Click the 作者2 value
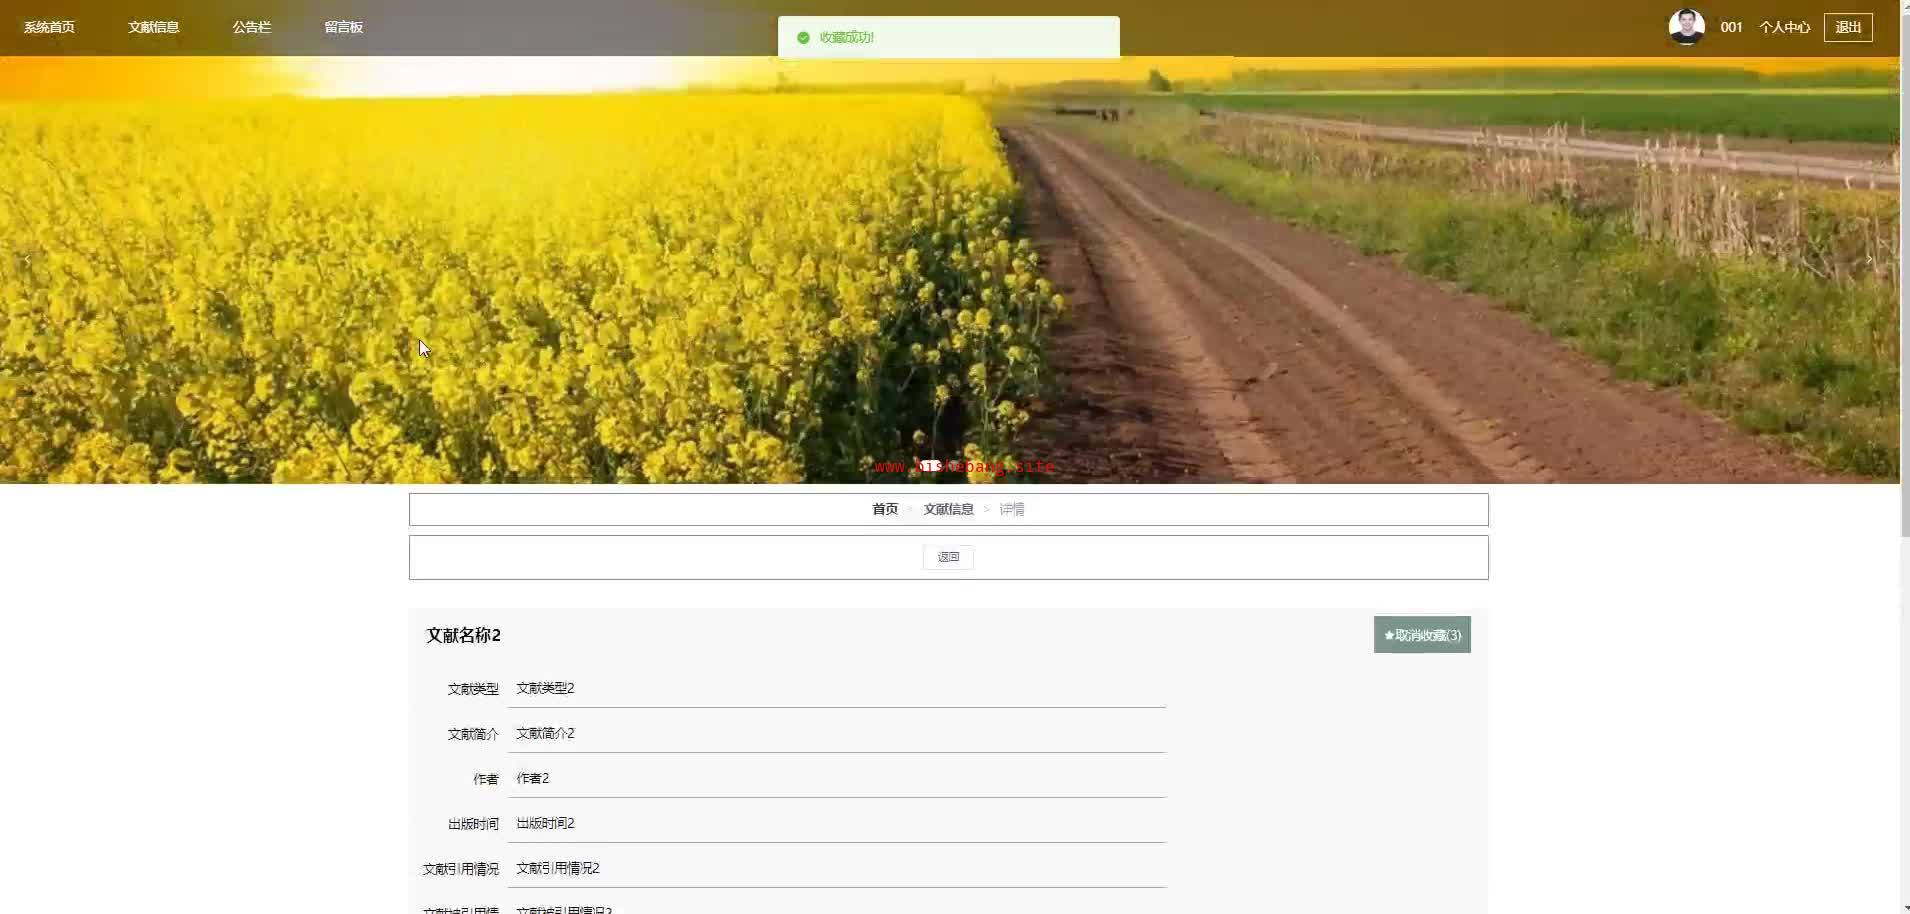 tap(533, 778)
